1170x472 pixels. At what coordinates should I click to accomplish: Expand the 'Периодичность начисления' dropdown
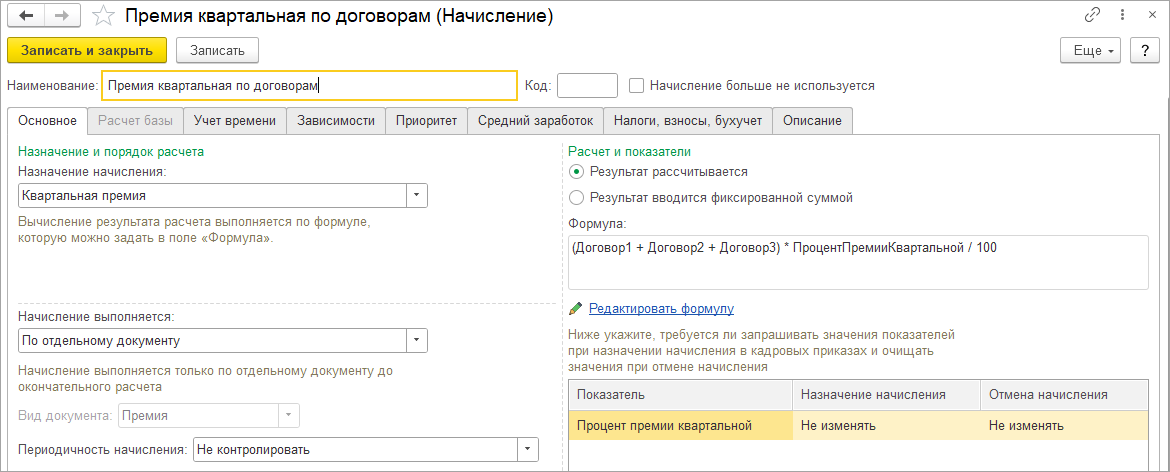click(527, 450)
